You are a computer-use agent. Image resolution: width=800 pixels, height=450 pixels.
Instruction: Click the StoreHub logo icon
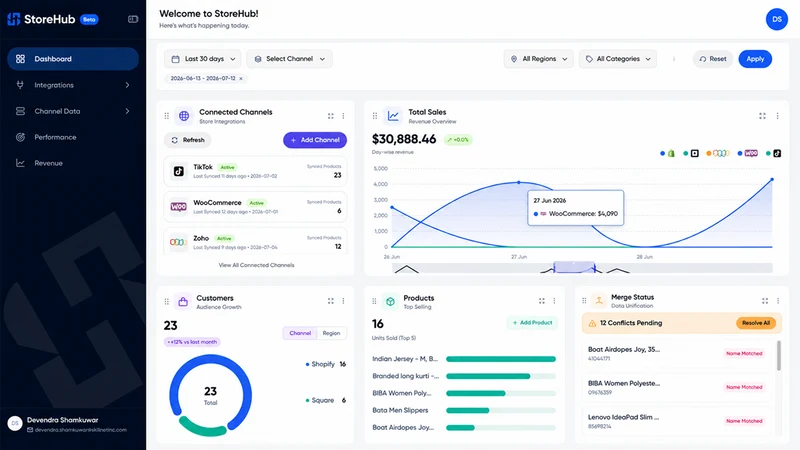click(x=14, y=19)
